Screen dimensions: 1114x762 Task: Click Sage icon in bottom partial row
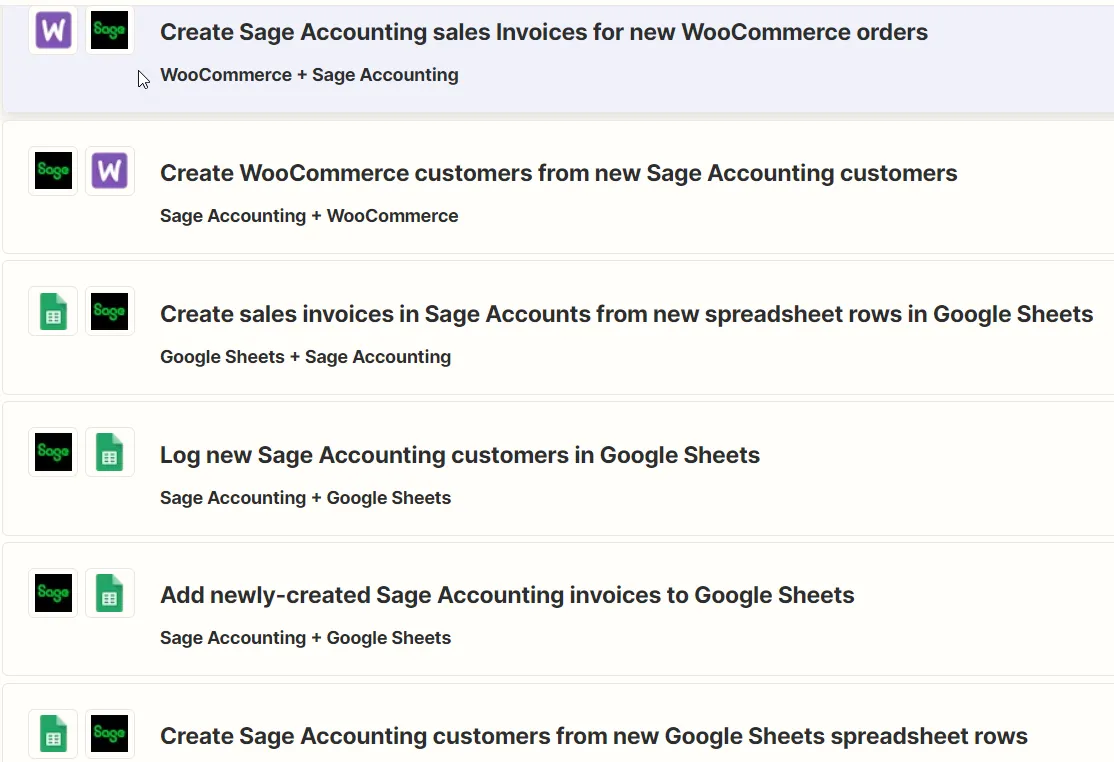pos(109,734)
